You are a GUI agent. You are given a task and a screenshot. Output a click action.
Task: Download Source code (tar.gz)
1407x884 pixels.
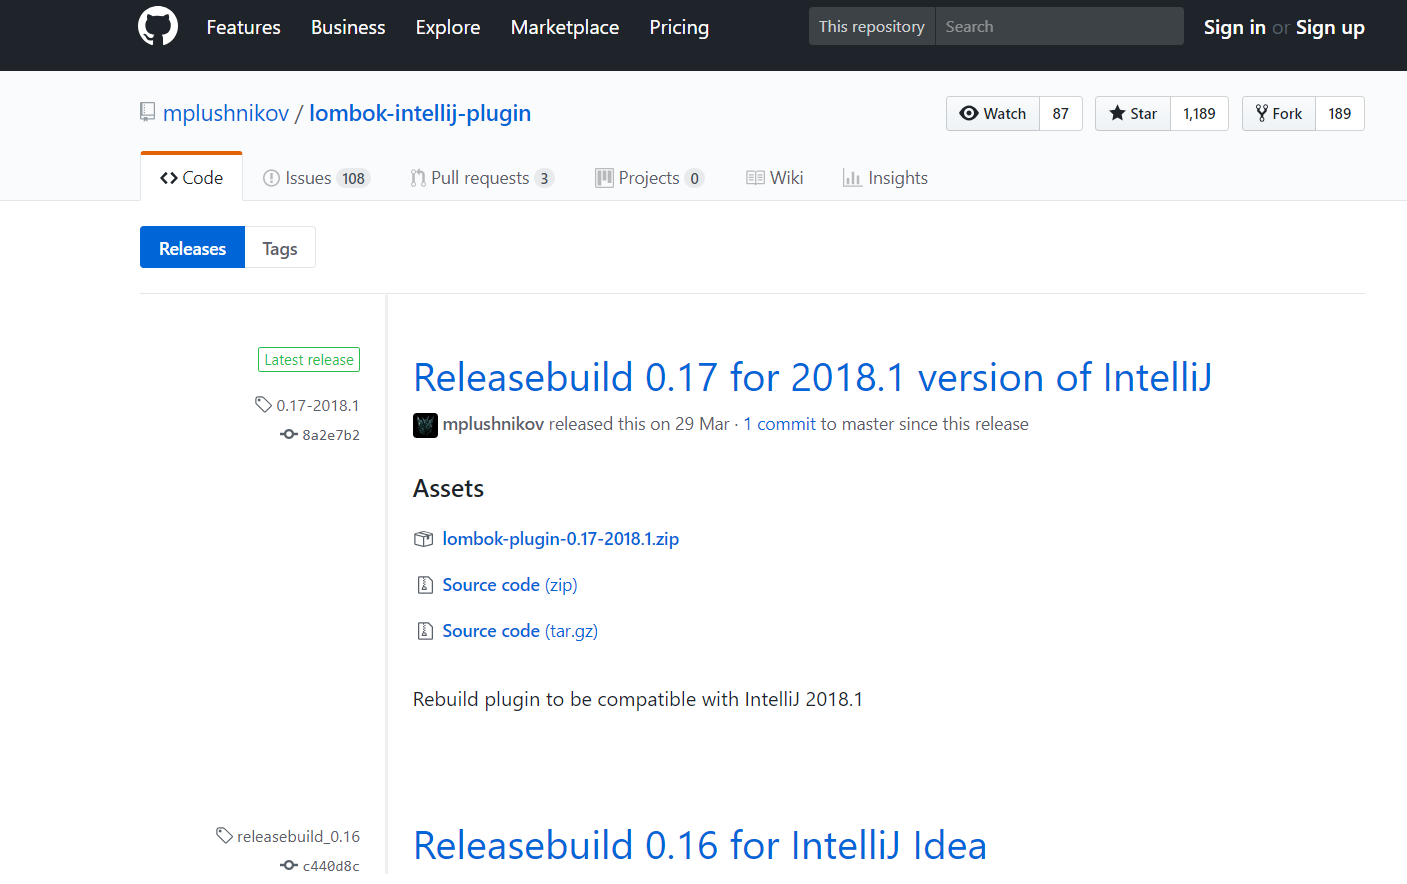click(x=520, y=631)
